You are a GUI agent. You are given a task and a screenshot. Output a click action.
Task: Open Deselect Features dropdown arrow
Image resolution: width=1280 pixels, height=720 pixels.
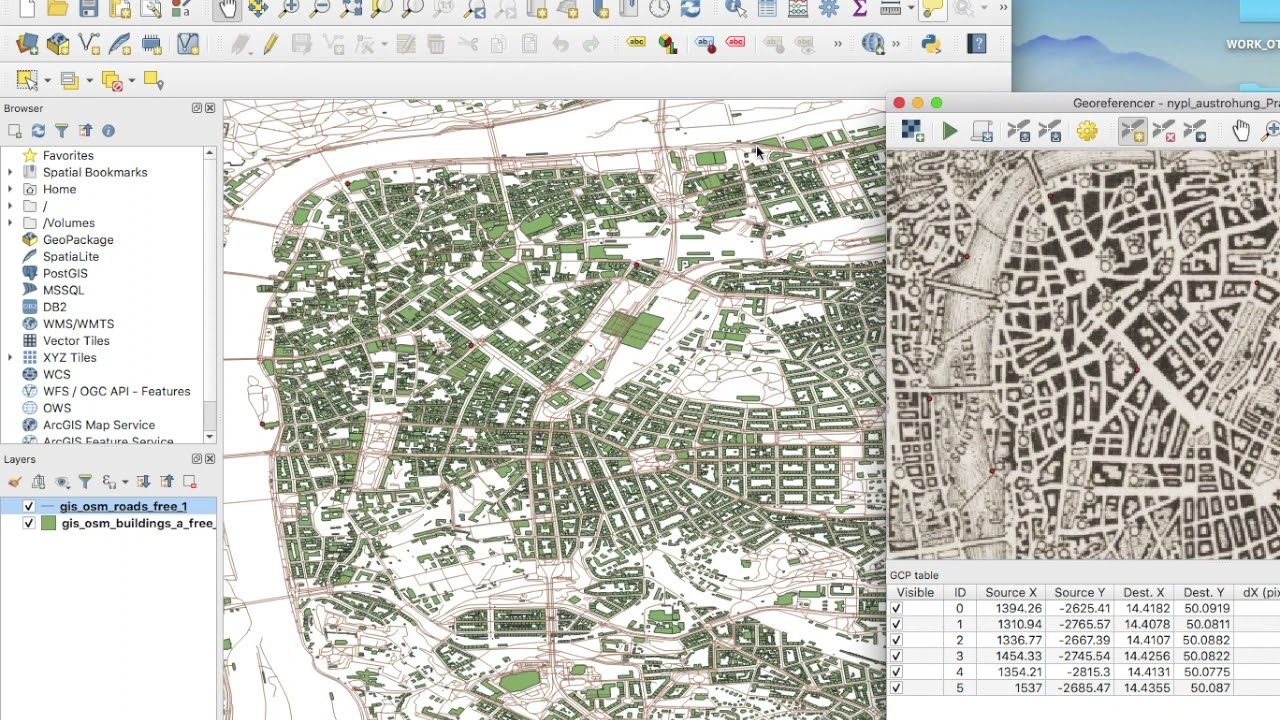[x=131, y=81]
